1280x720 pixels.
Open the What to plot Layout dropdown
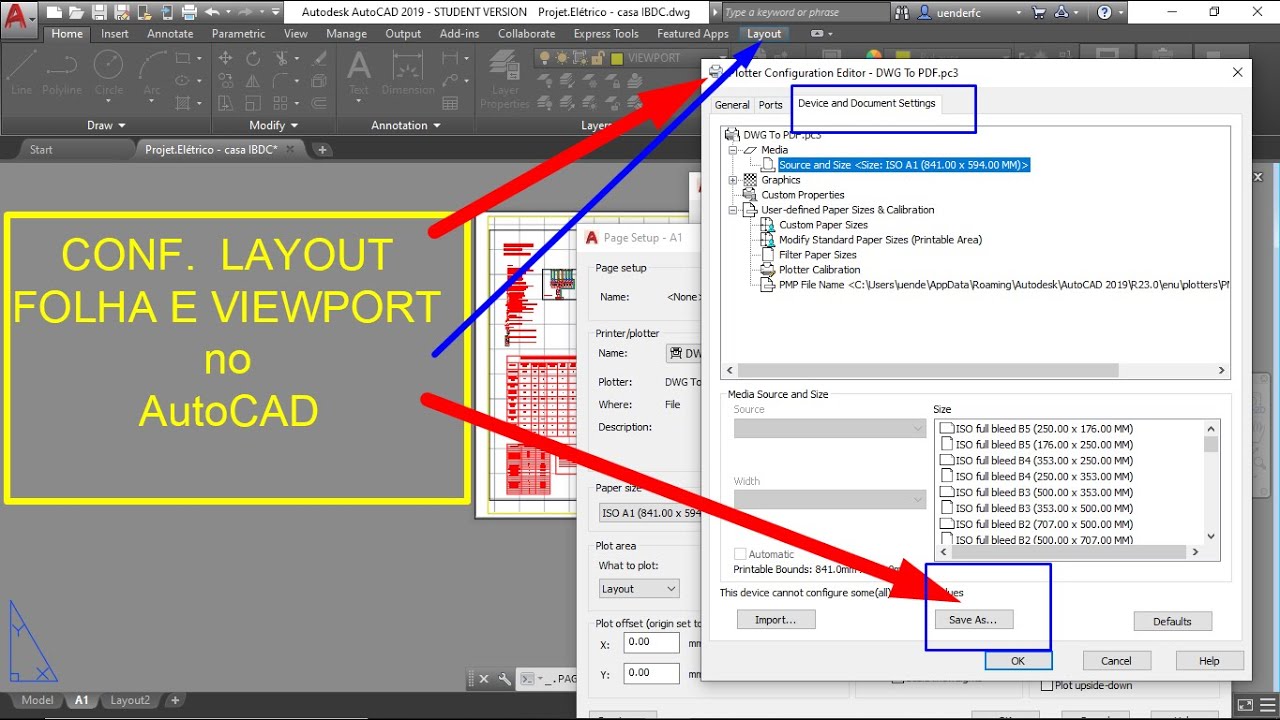click(639, 589)
